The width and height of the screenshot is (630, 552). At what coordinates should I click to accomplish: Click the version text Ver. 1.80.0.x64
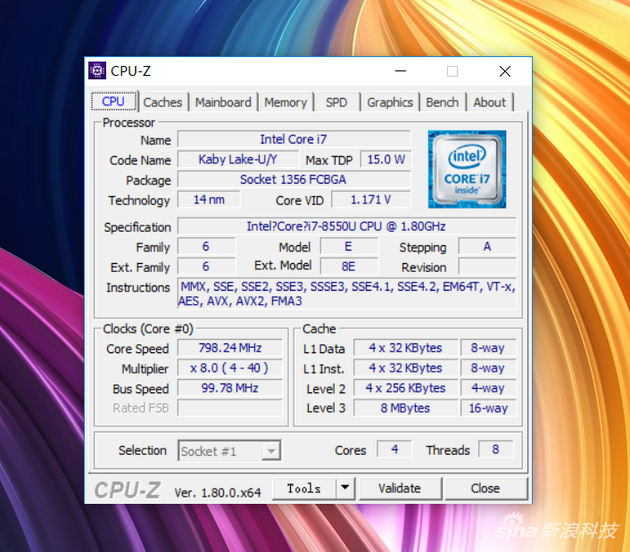(217, 493)
